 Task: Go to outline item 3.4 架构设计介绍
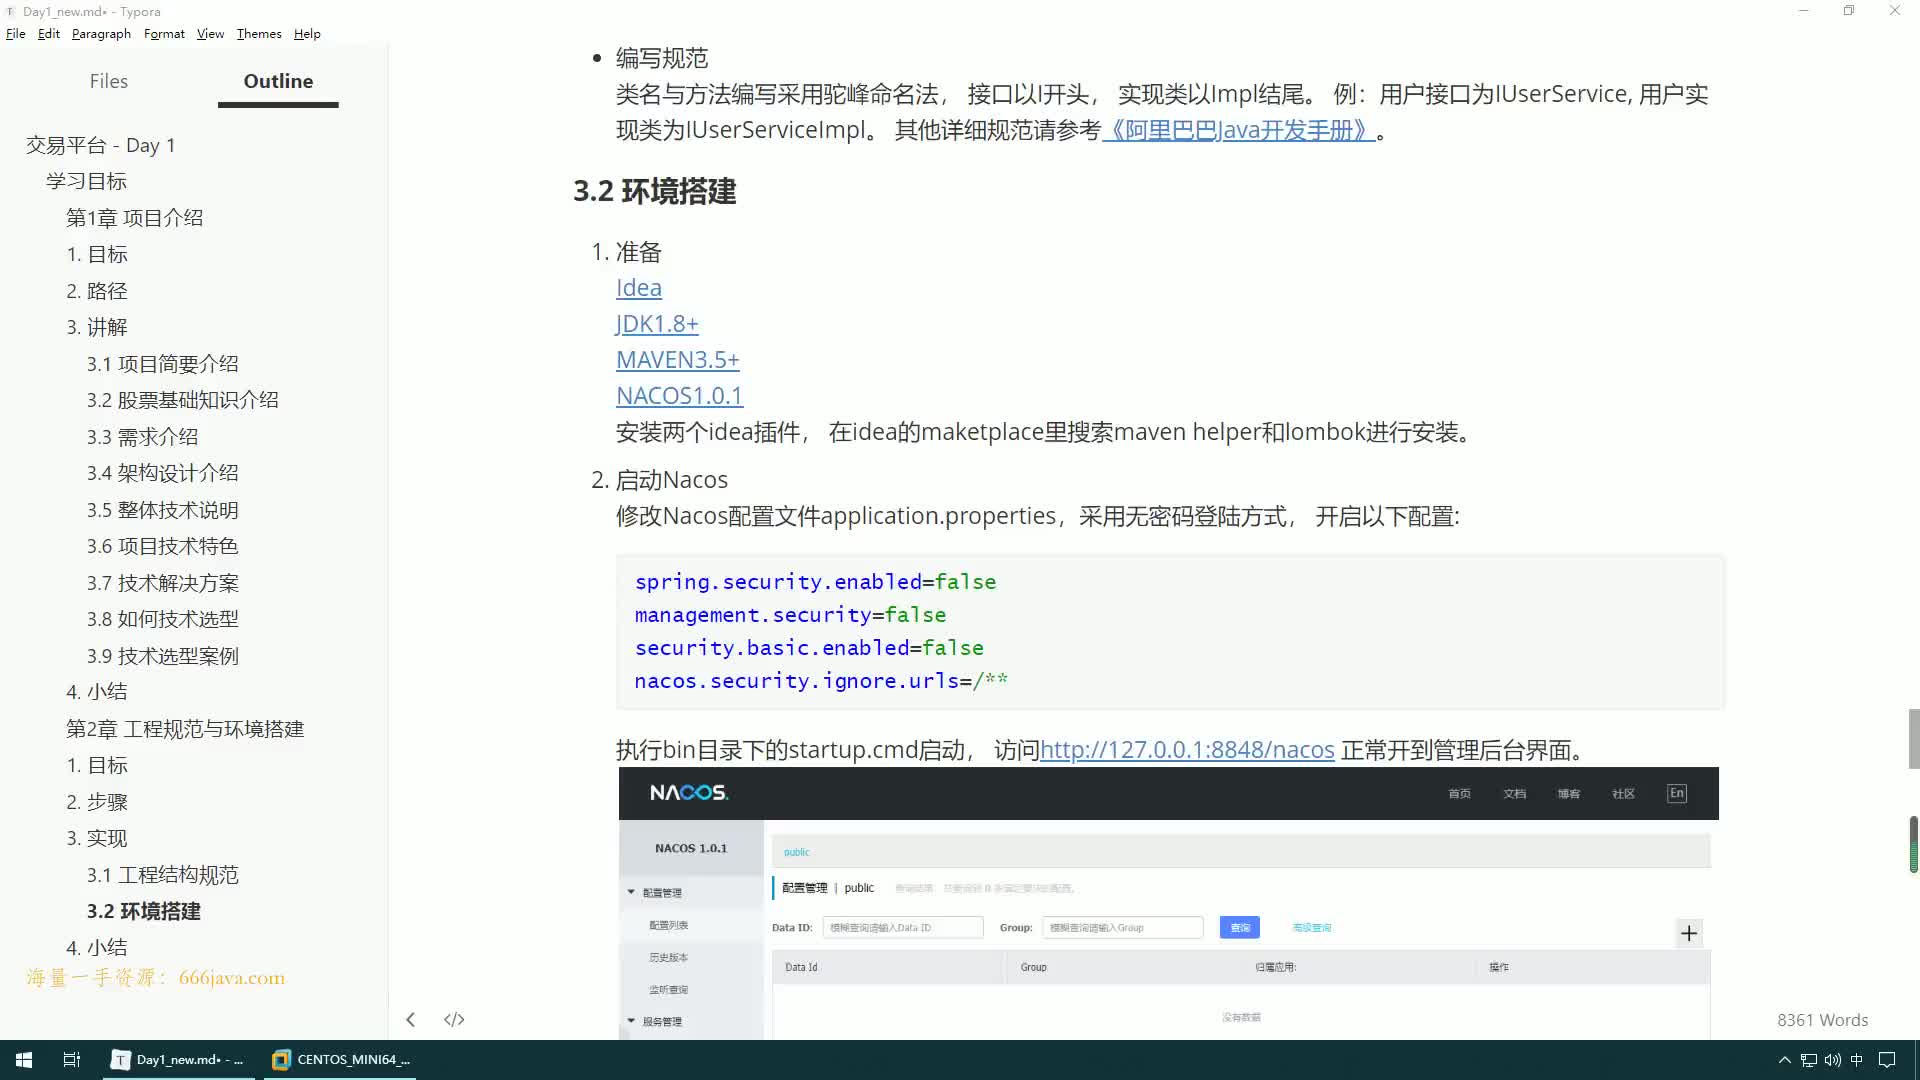(x=162, y=473)
